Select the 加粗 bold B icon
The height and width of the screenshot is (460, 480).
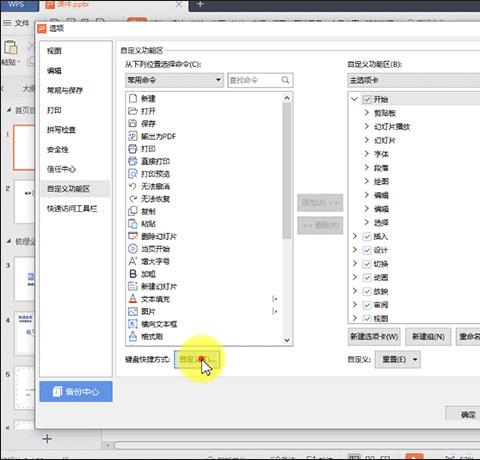(x=133, y=274)
